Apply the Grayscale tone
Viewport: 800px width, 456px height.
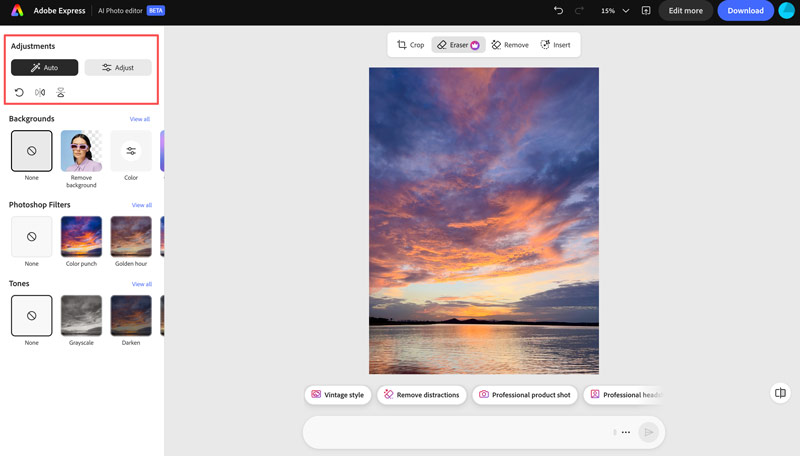(x=81, y=315)
